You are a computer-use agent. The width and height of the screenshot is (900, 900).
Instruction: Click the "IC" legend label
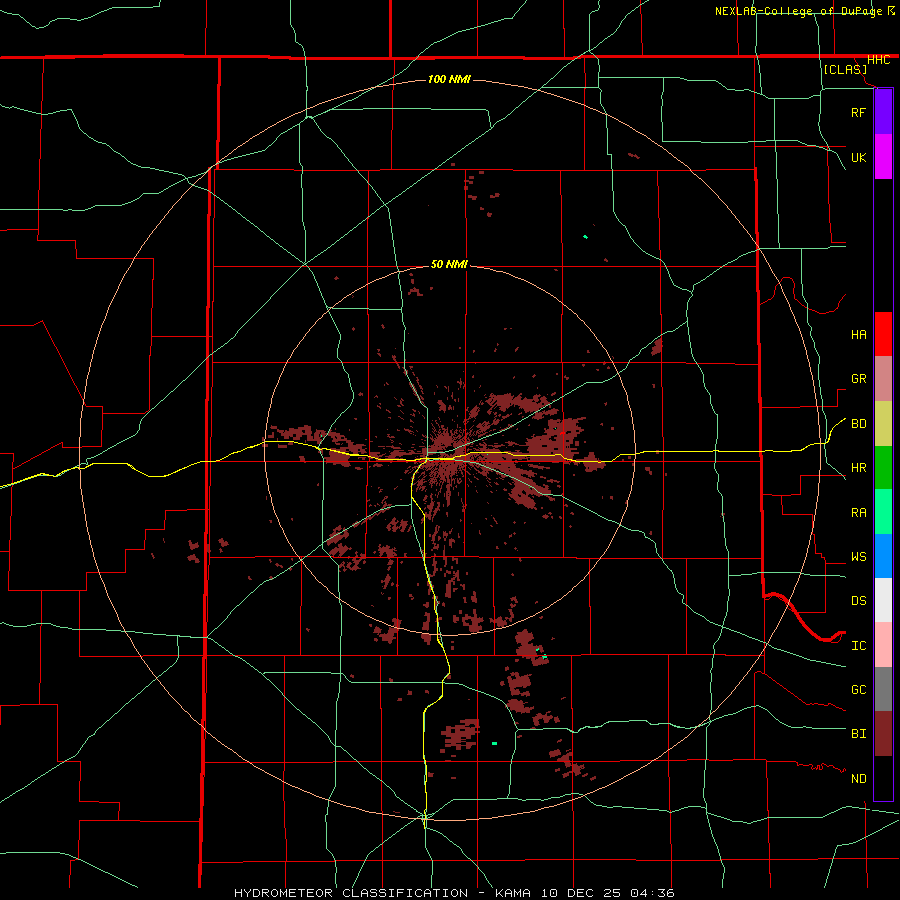(858, 646)
